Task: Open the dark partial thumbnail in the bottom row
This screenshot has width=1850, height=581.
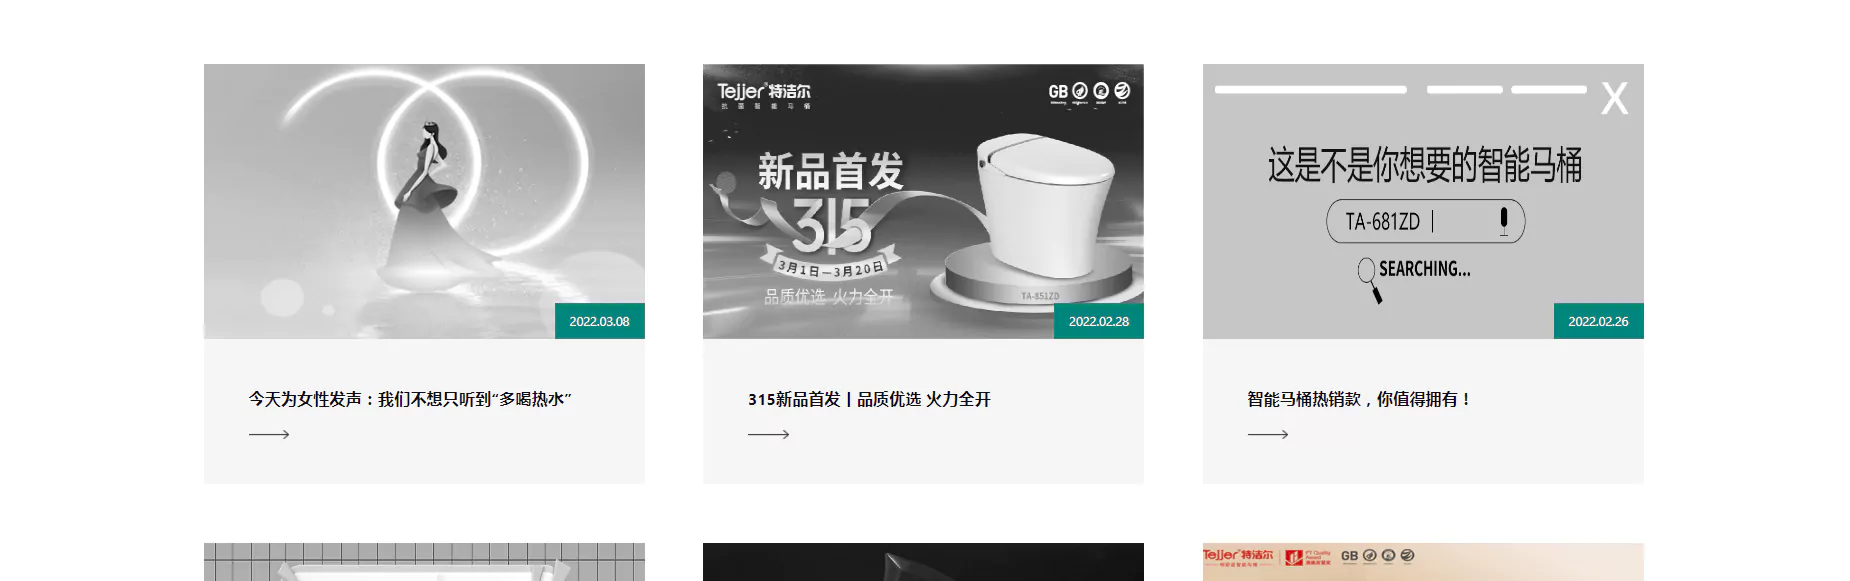Action: pyautogui.click(x=923, y=562)
